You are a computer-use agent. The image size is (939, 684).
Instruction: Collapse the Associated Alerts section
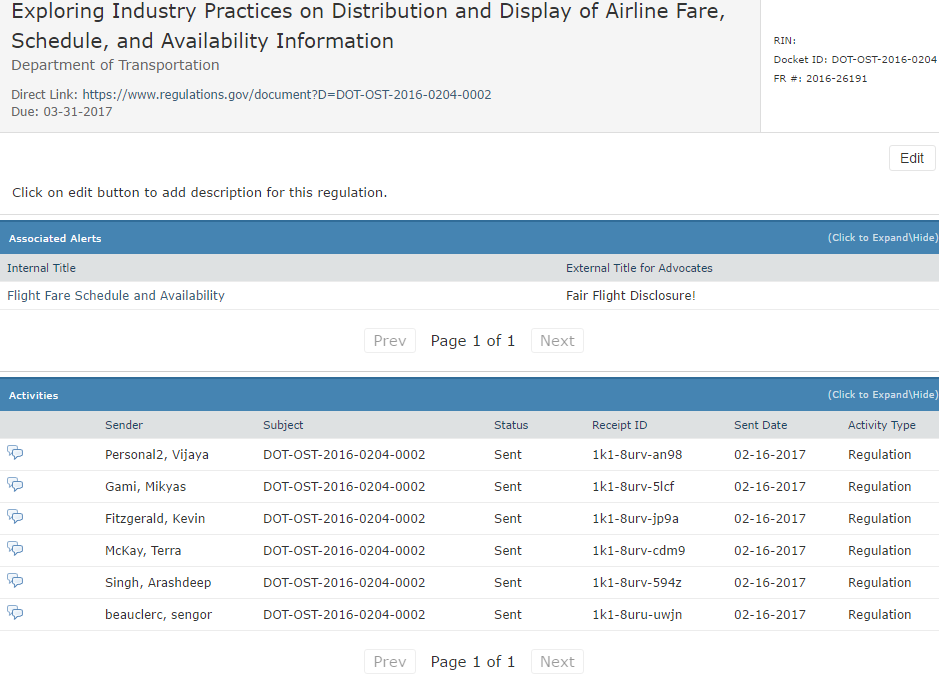pyautogui.click(x=883, y=238)
